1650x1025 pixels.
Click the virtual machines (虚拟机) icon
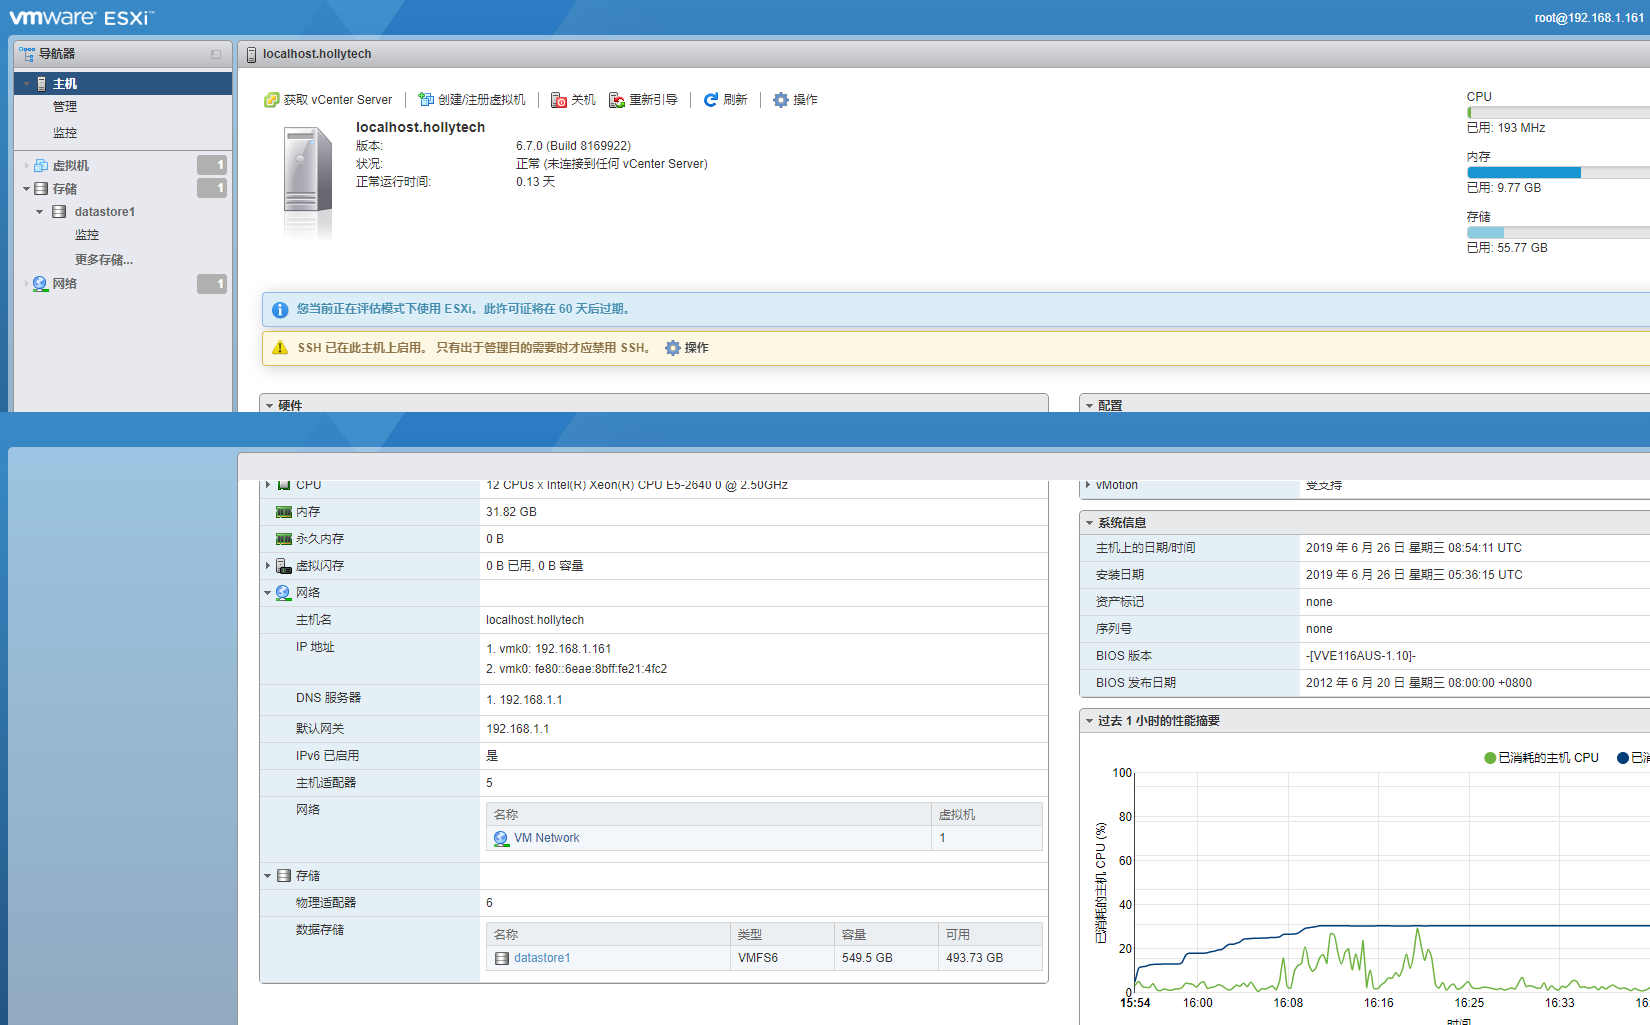point(41,166)
